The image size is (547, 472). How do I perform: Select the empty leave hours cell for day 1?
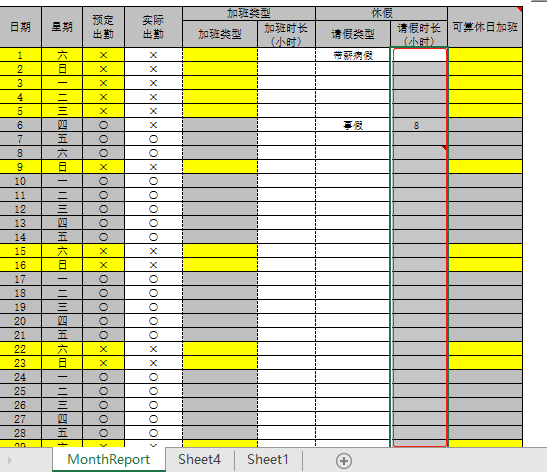419,55
